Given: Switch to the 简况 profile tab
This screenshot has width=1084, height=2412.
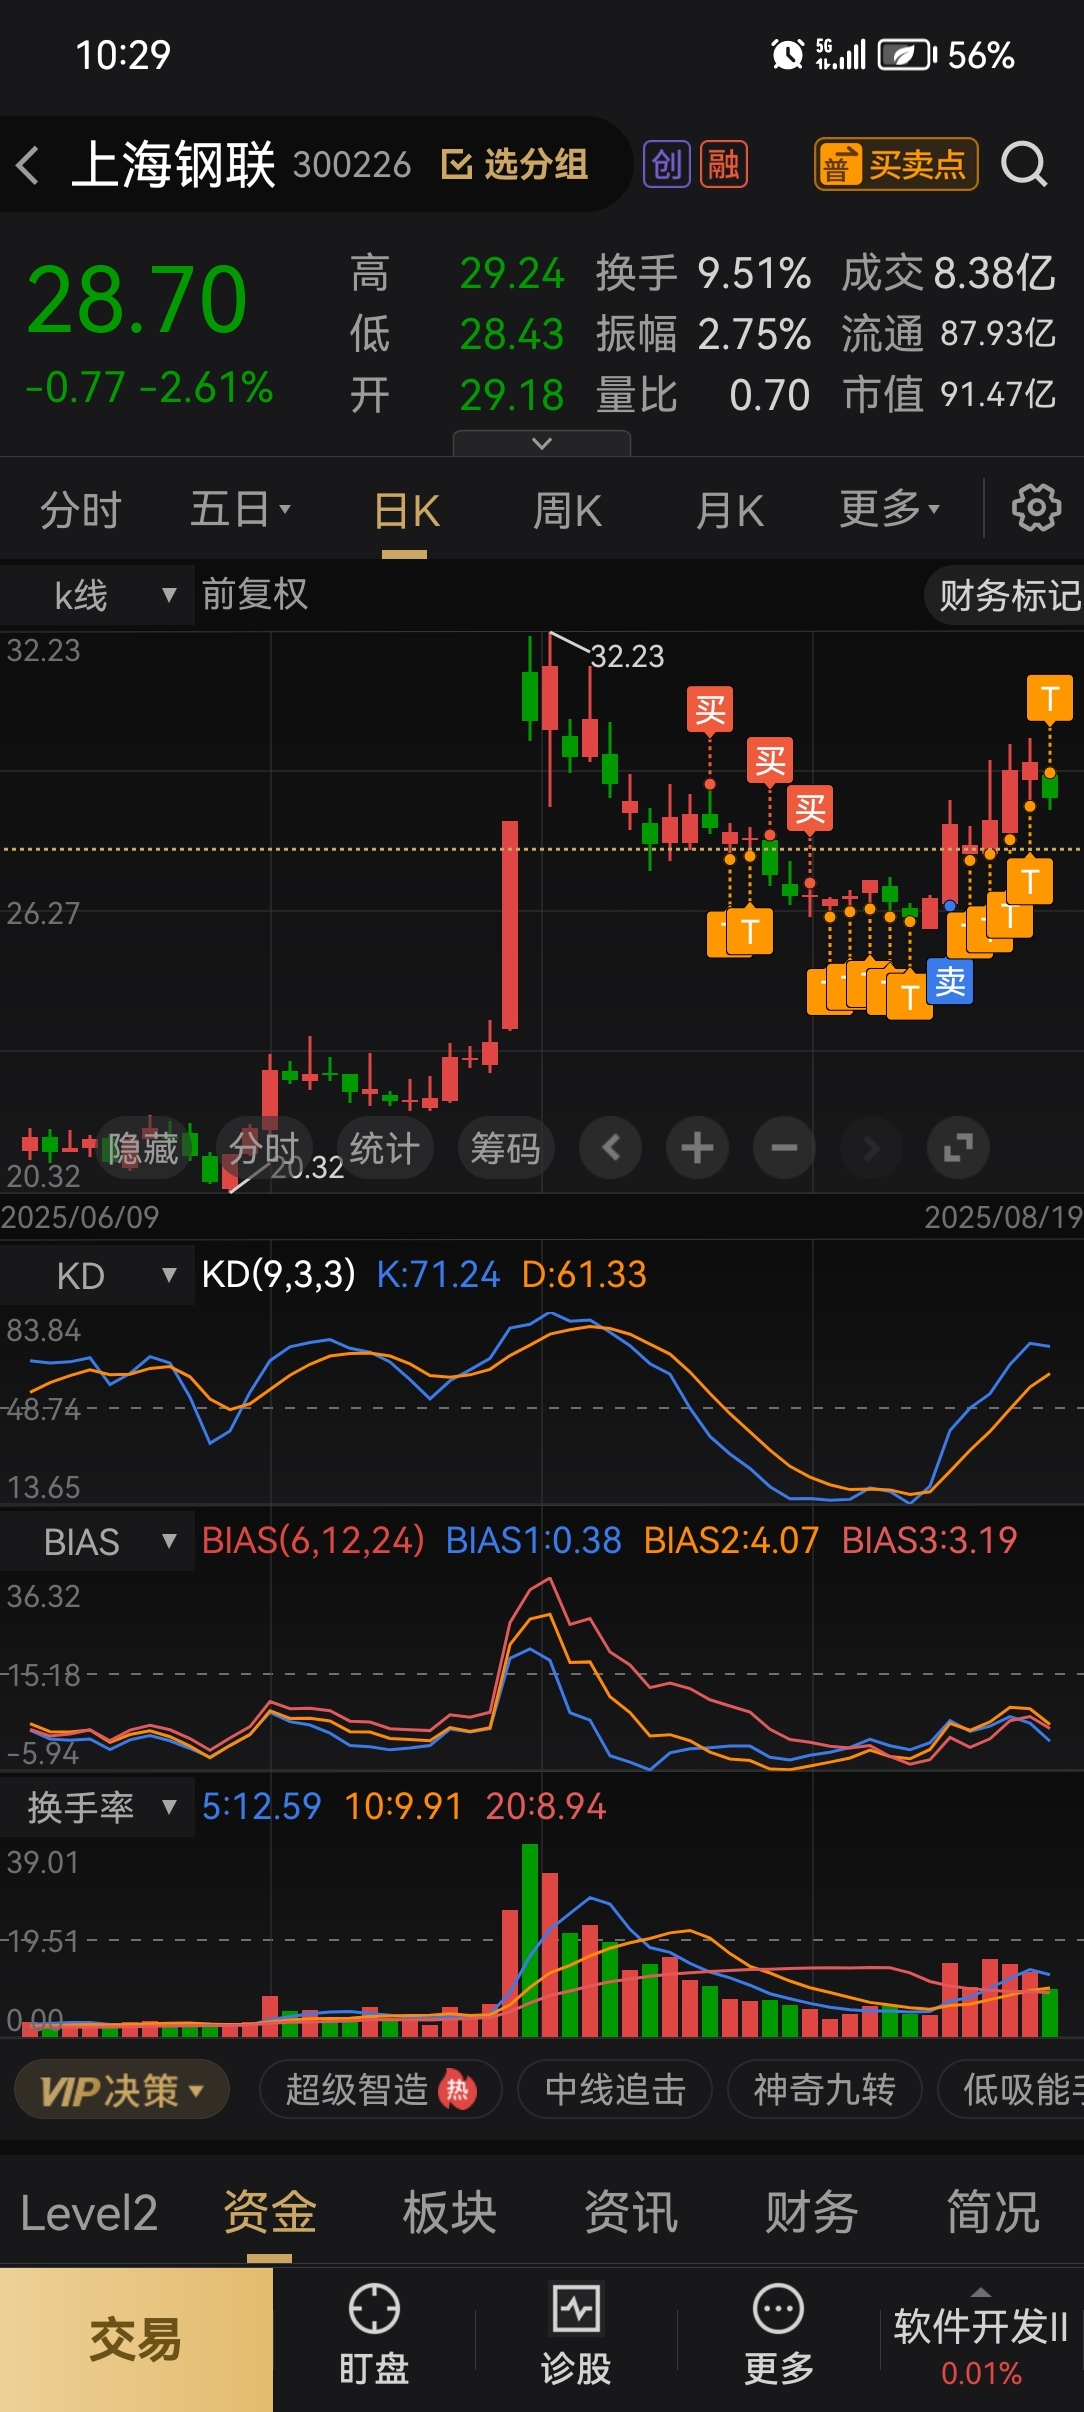Looking at the screenshot, I should [x=993, y=2213].
